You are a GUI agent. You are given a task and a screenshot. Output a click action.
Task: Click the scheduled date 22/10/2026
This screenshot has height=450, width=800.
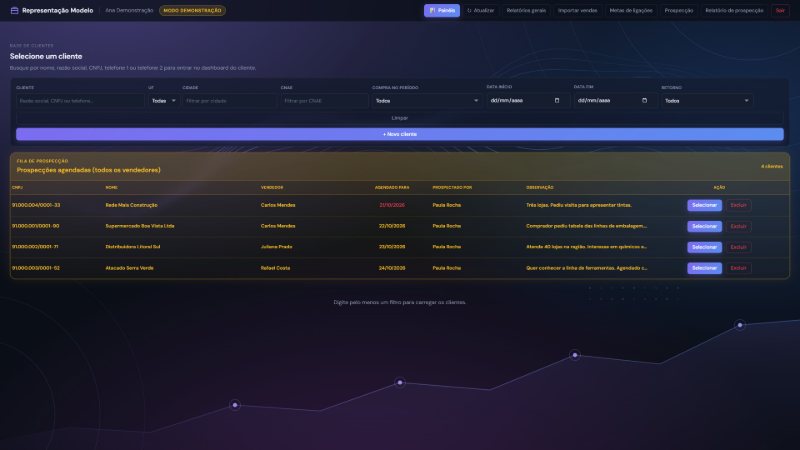click(x=392, y=226)
